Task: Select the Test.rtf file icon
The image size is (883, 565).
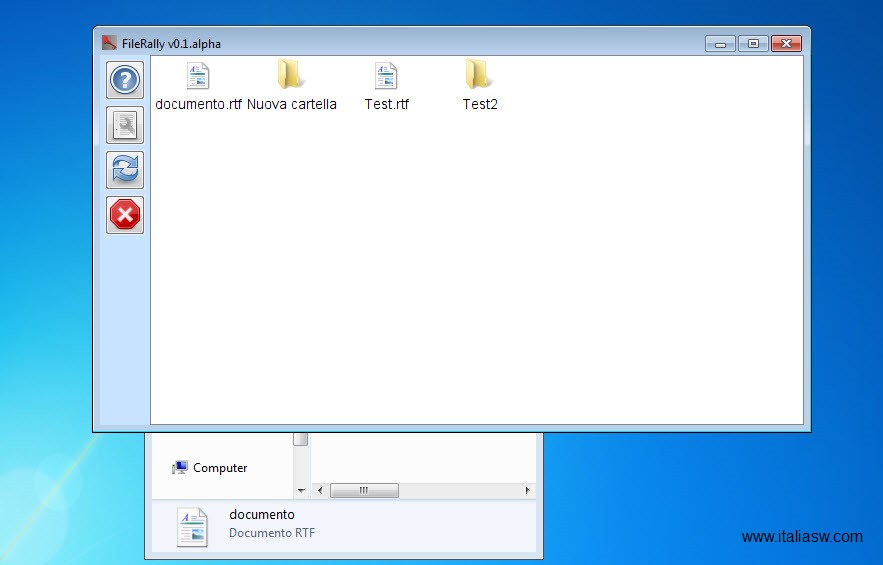Action: [x=386, y=75]
